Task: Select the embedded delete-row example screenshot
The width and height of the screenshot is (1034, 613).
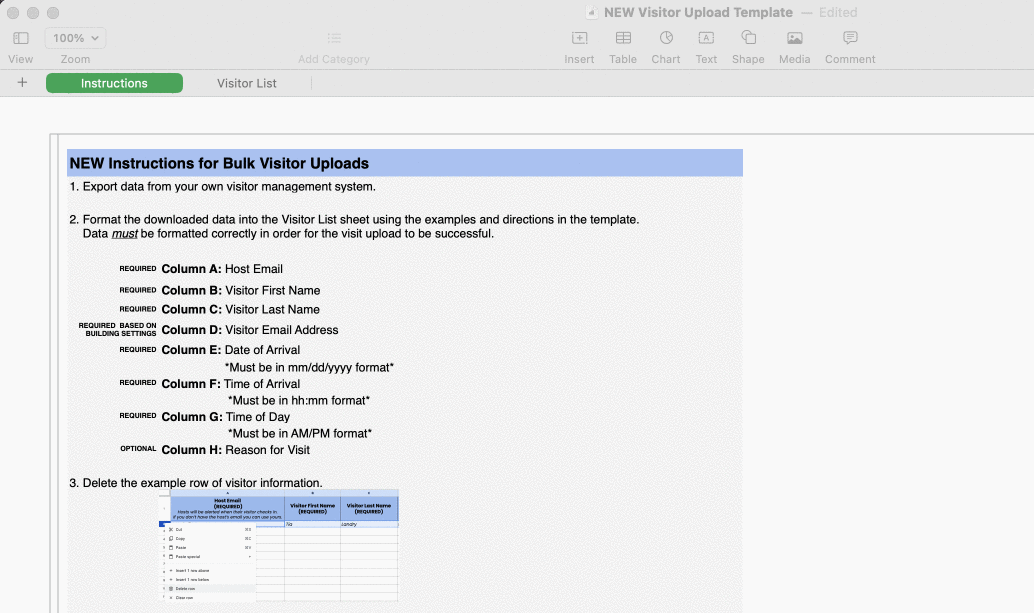Action: tap(278, 545)
